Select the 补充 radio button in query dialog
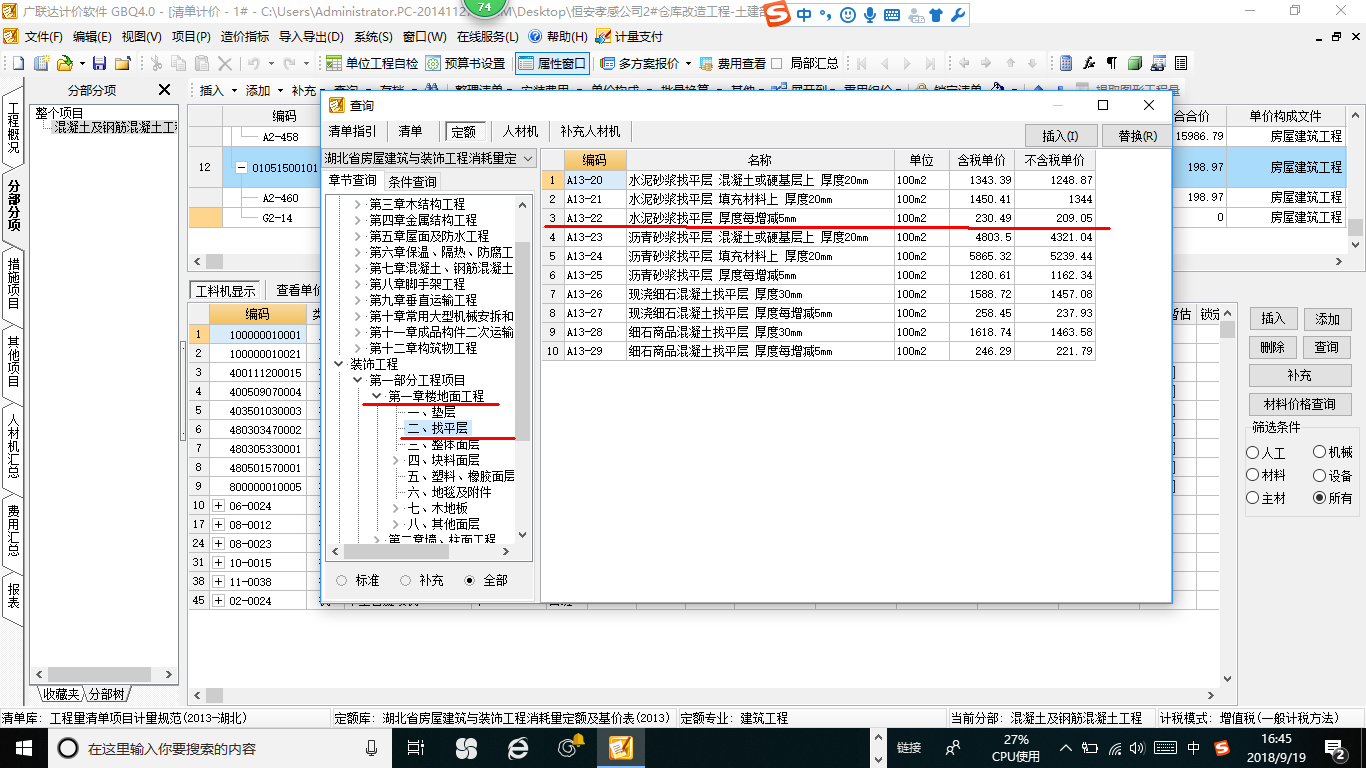Viewport: 1366px width, 768px height. (x=406, y=580)
